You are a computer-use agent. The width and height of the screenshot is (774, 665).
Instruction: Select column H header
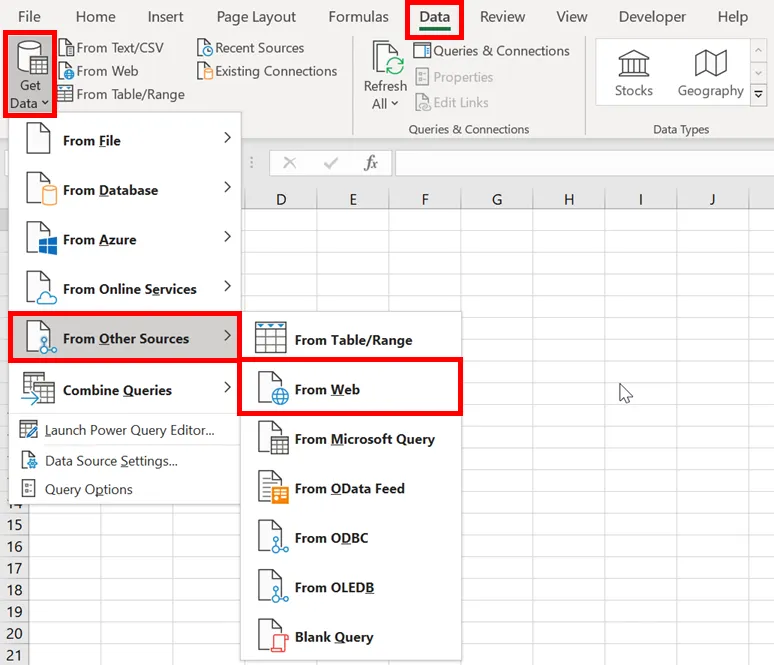(569, 199)
